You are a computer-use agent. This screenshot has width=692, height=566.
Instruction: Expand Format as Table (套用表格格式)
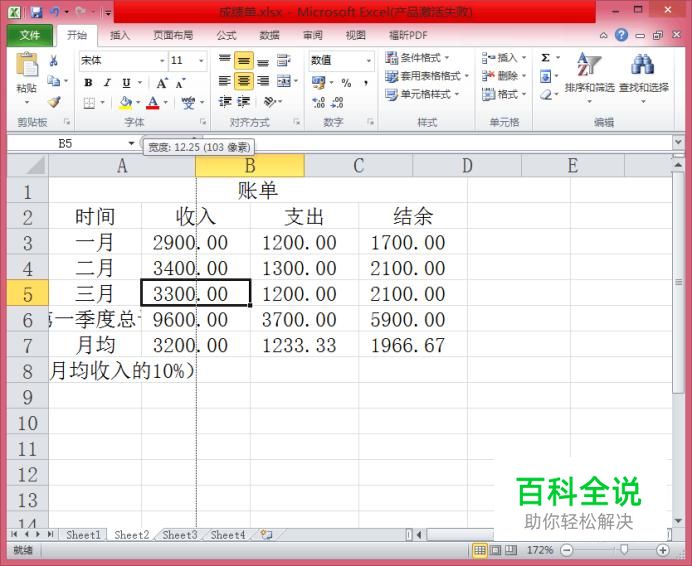[426, 76]
